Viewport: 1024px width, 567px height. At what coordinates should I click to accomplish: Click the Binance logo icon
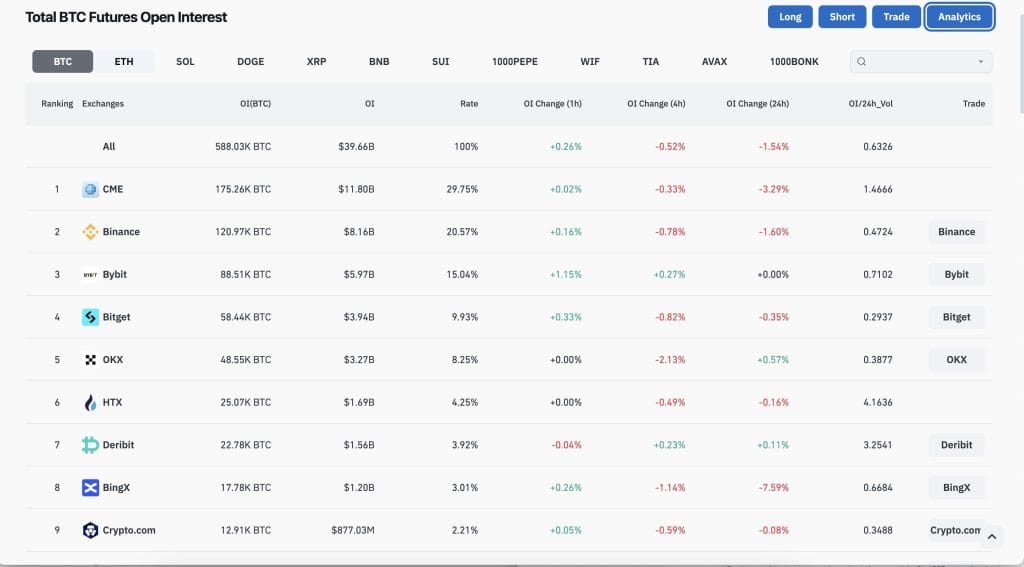[90, 232]
